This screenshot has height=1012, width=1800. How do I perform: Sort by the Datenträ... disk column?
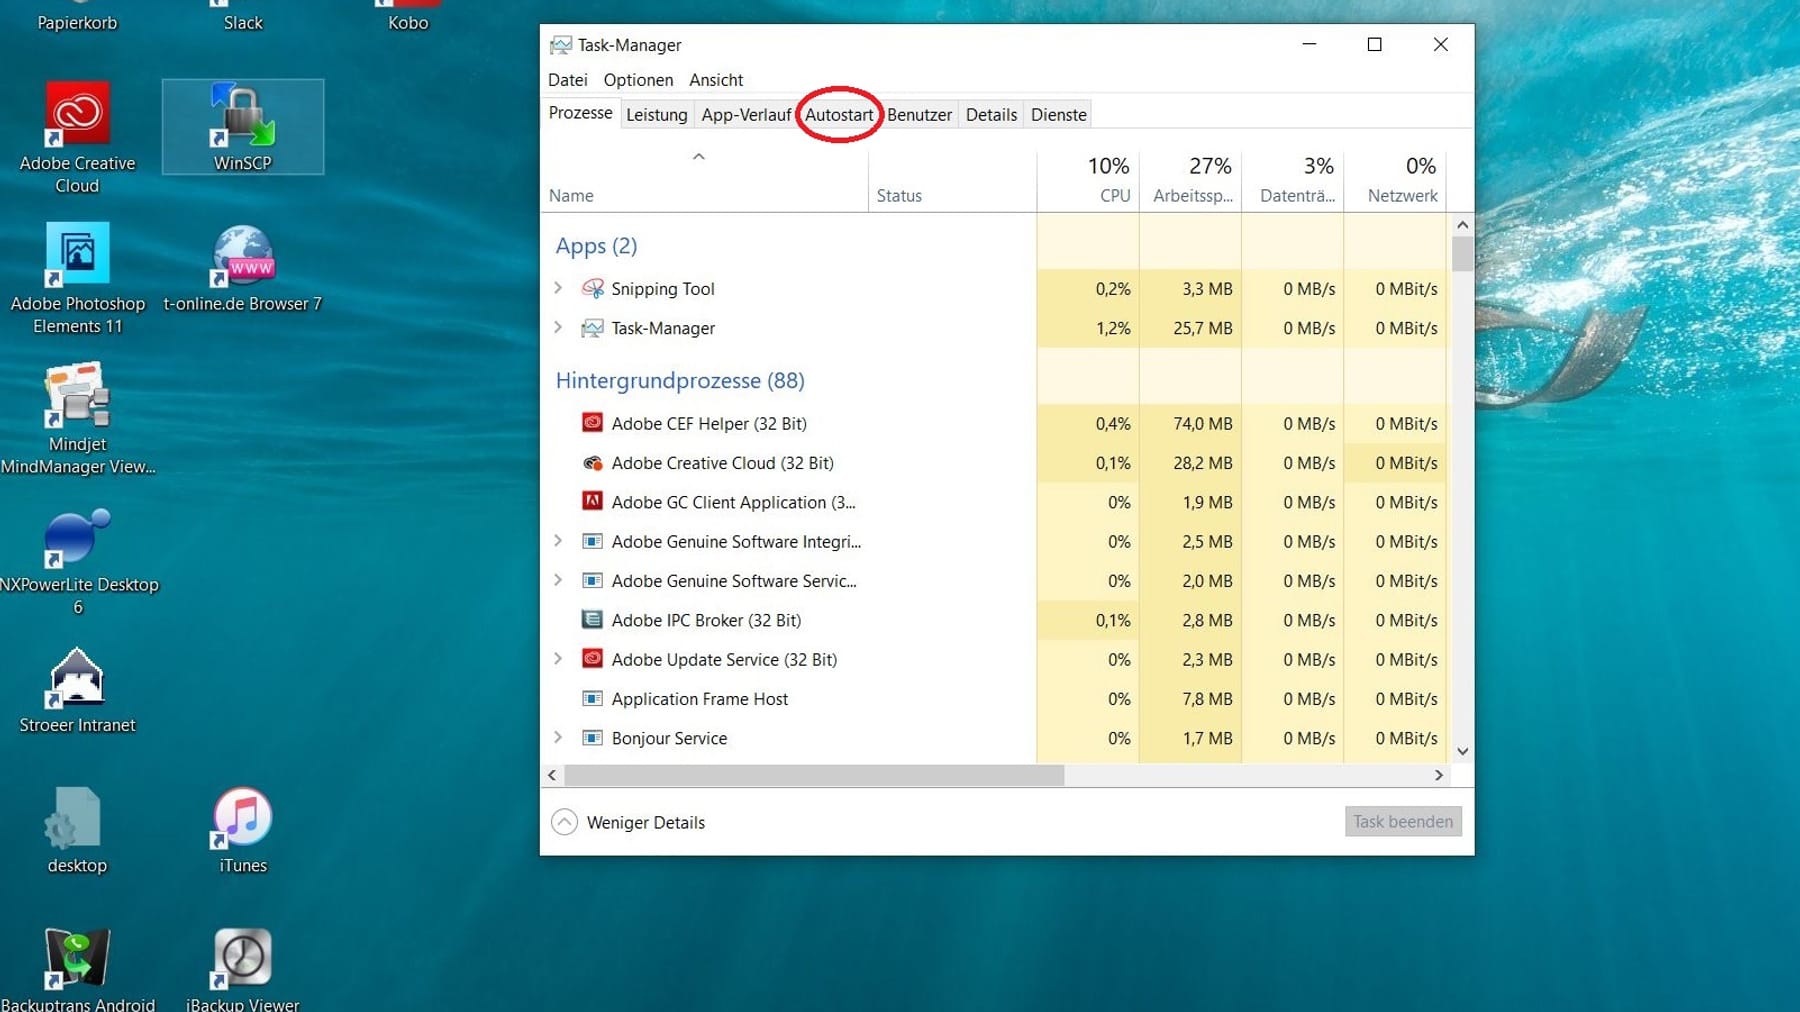pyautogui.click(x=1292, y=181)
